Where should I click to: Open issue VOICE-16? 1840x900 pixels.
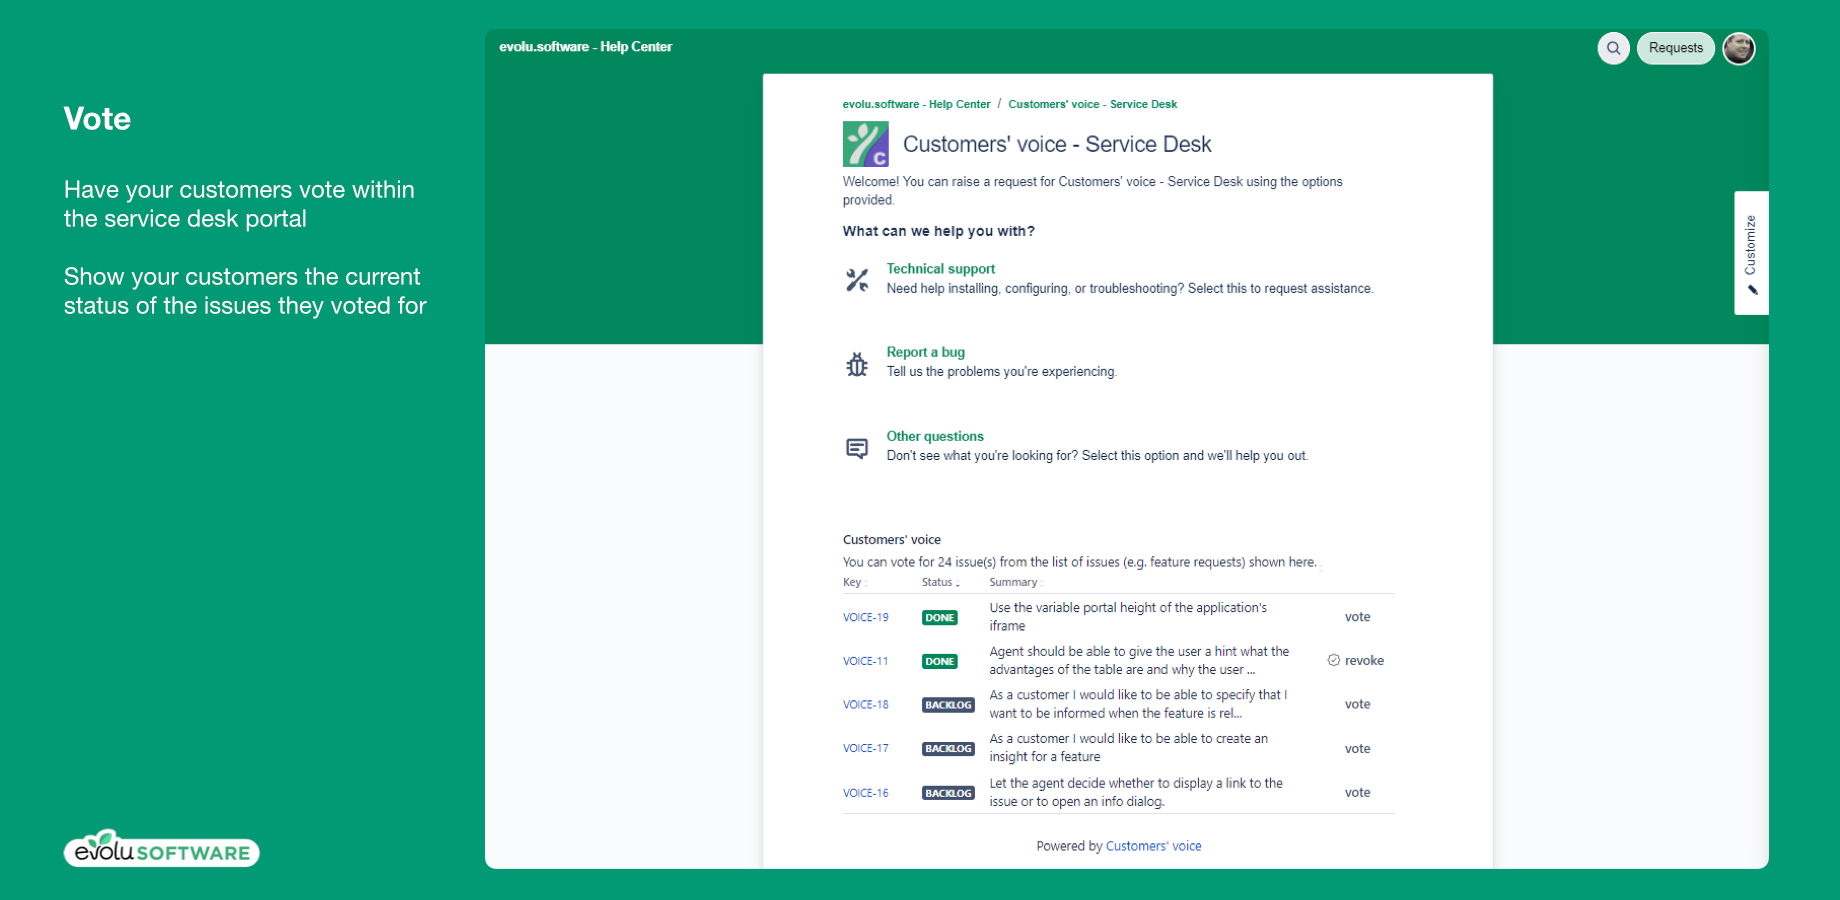coord(866,793)
